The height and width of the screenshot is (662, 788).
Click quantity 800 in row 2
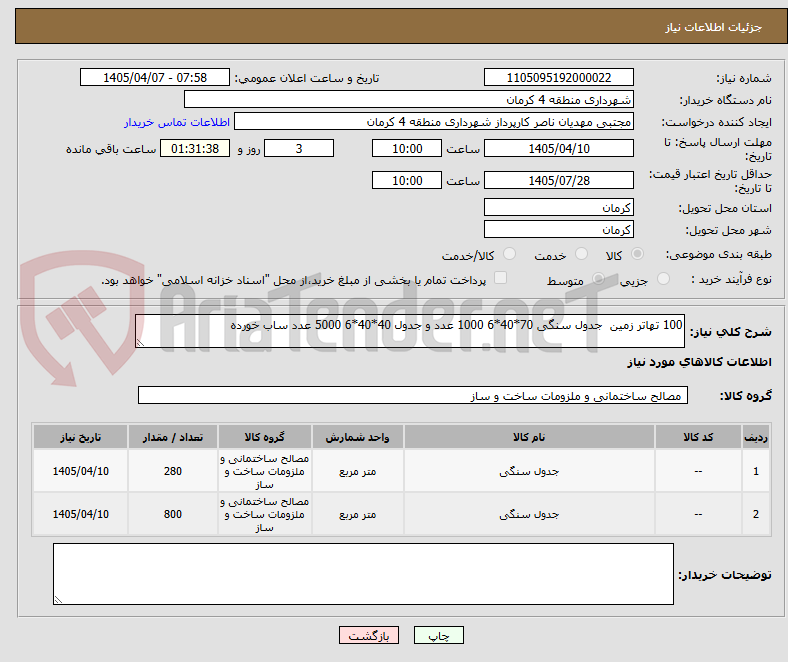(173, 514)
